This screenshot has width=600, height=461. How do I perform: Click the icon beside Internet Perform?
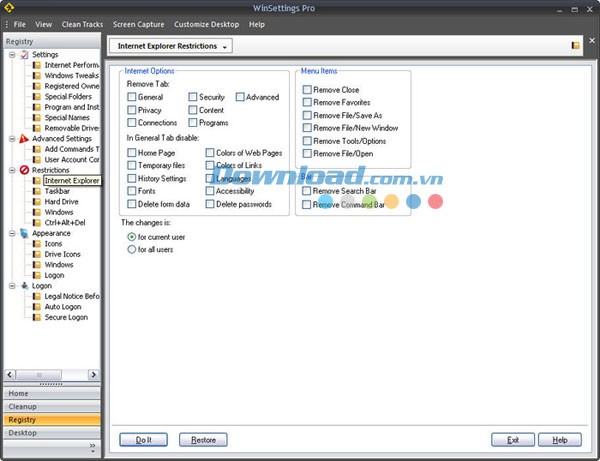point(37,65)
